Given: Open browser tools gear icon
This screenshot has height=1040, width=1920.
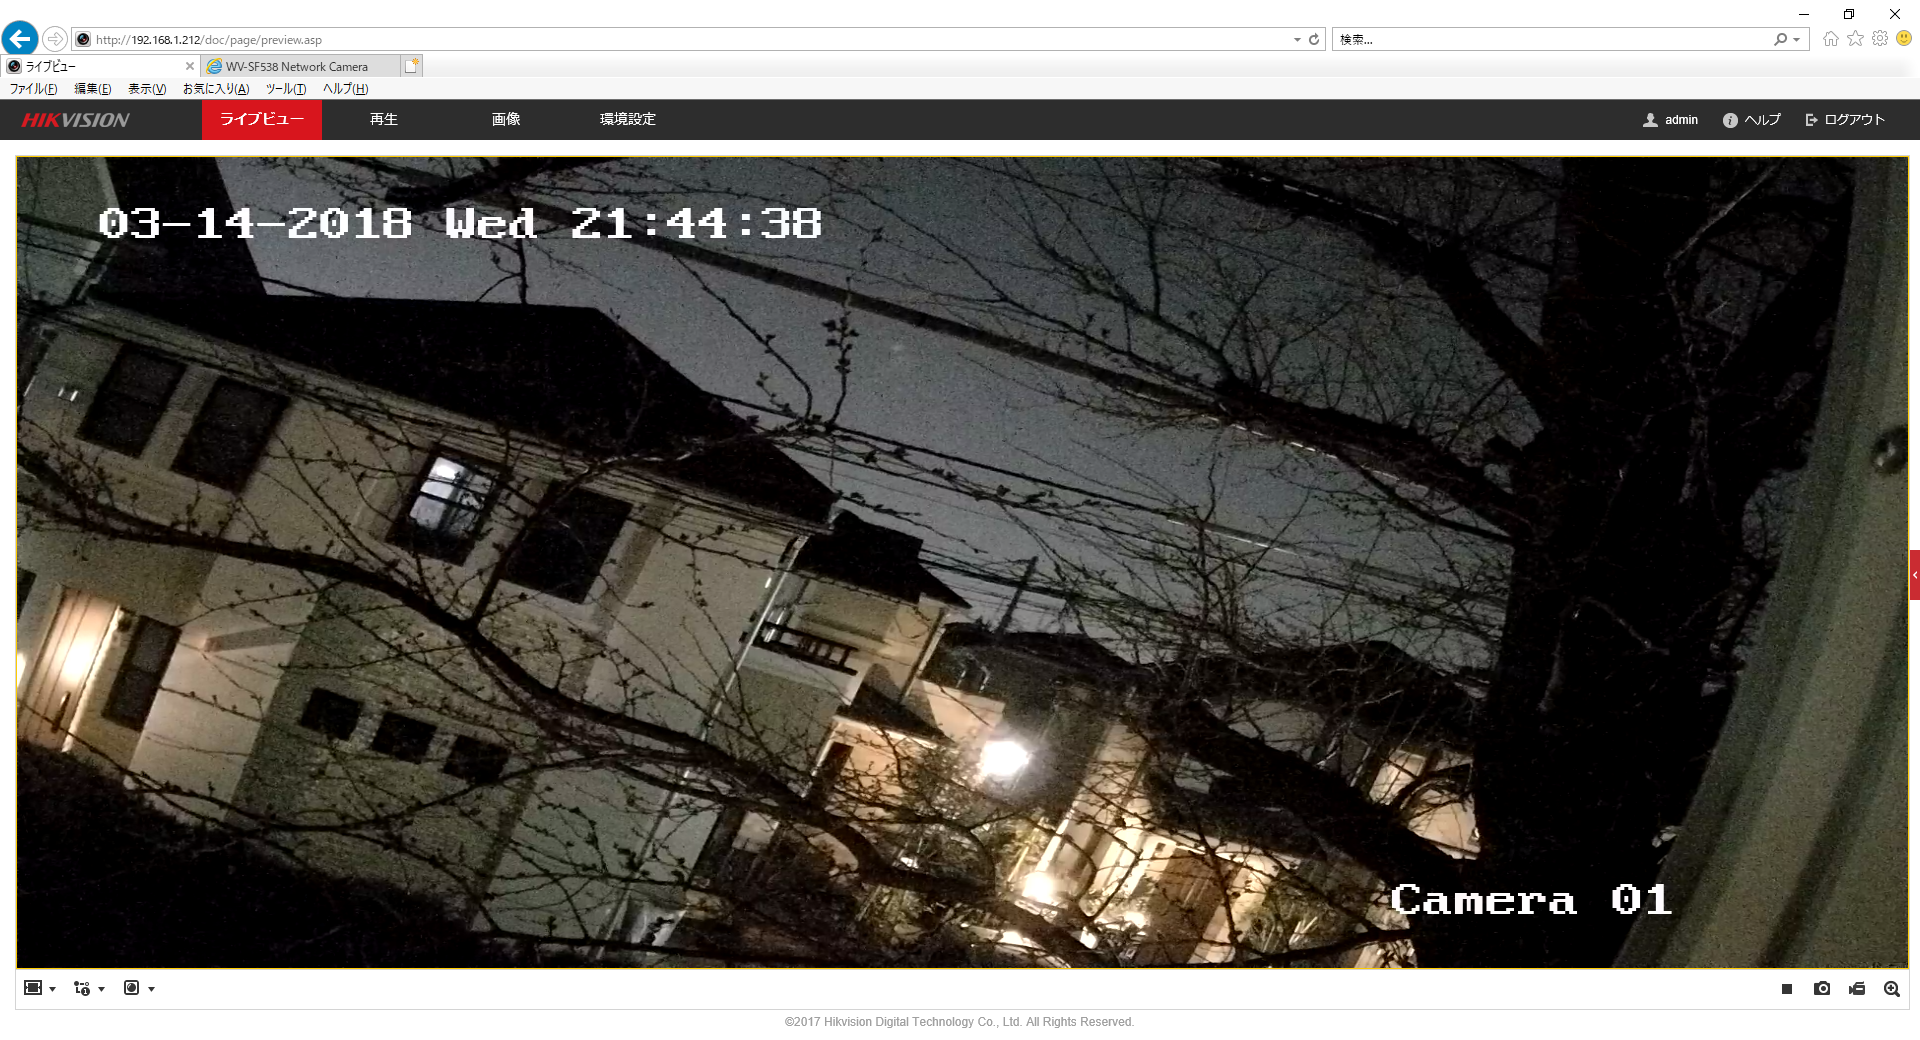Looking at the screenshot, I should [x=1880, y=39].
